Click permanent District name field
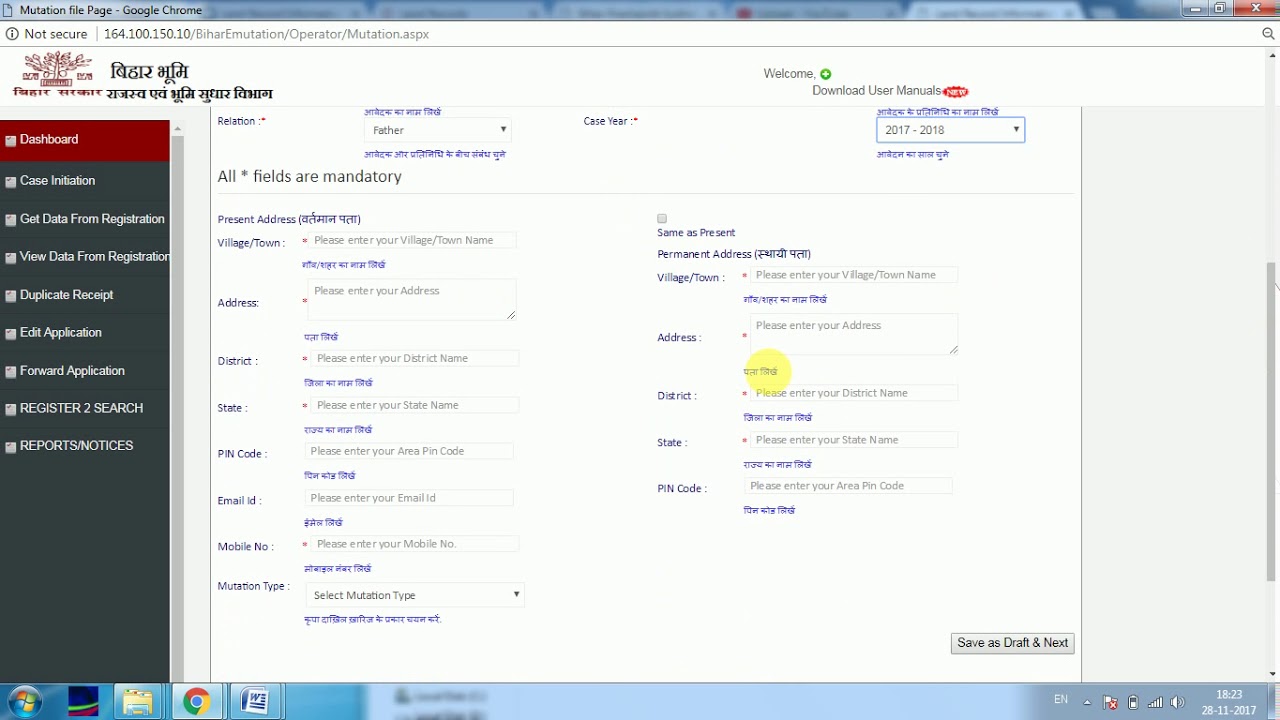This screenshot has height=720, width=1280. click(854, 393)
